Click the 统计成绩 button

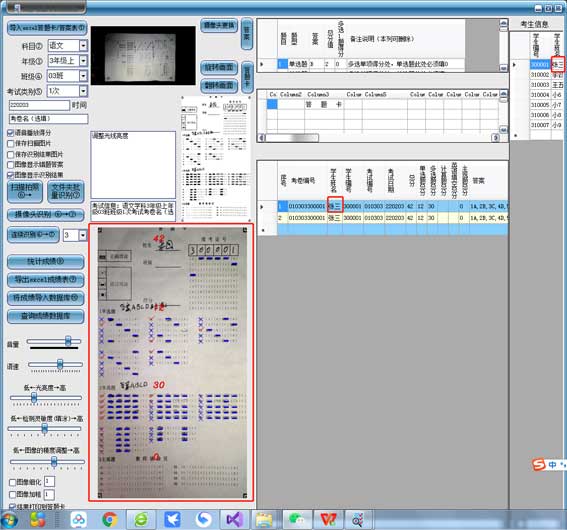[46, 262]
